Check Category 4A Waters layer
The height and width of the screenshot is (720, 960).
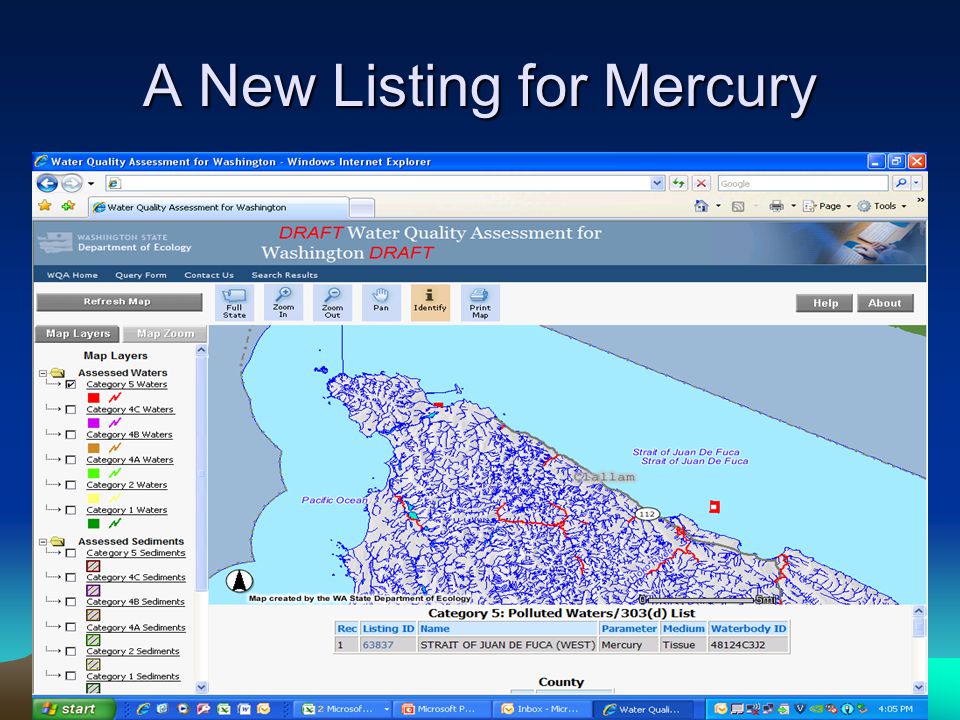click(x=71, y=460)
